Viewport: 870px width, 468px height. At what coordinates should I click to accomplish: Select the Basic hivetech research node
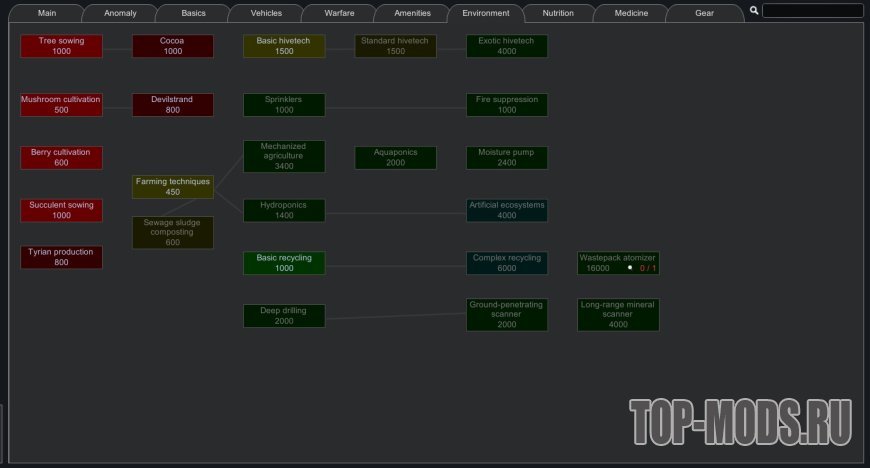284,46
